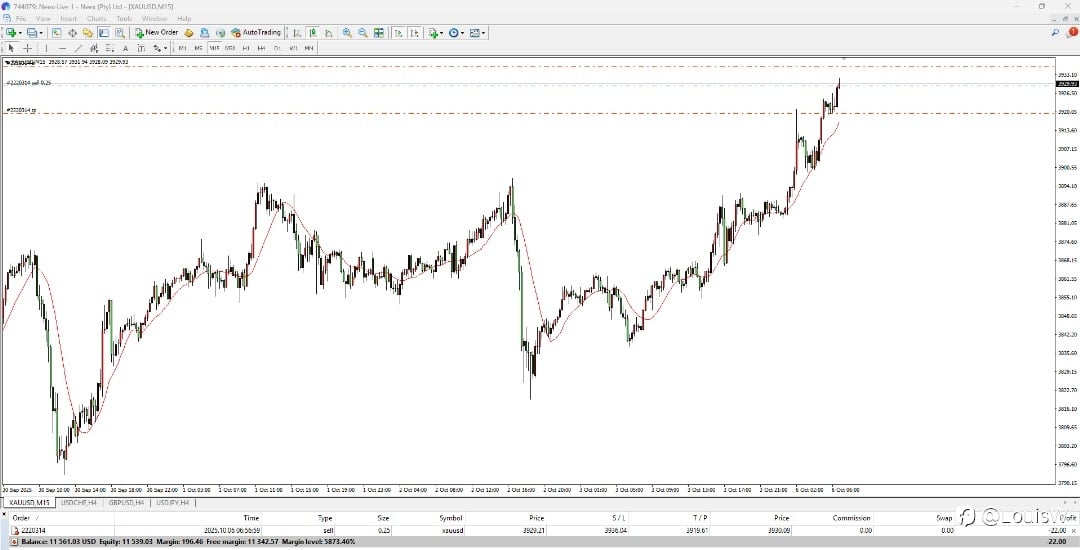
Task: Set timeframe to MN
Action: pyautogui.click(x=309, y=48)
